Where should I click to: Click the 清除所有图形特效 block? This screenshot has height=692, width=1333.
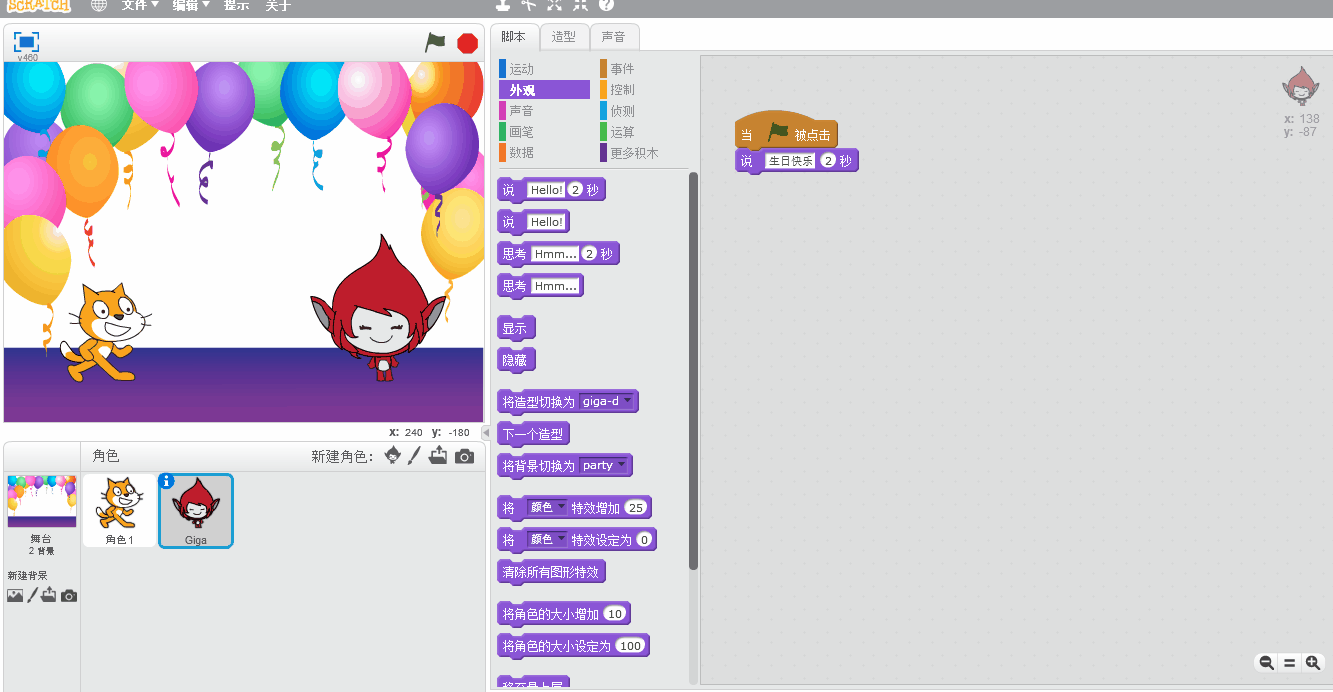(551, 572)
